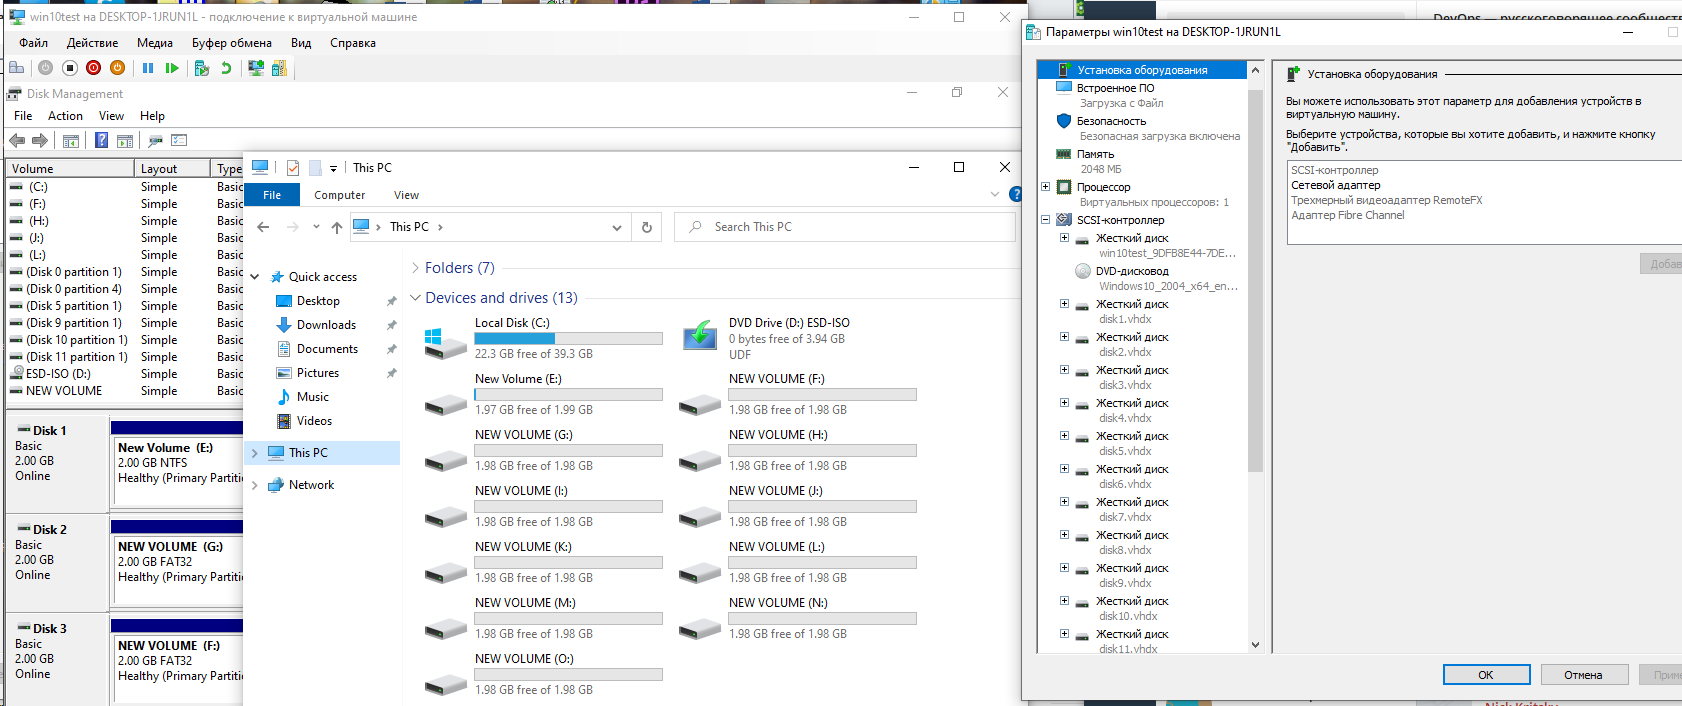The image size is (1682, 706).
Task: Click the Settings checklist icon in Disk Management toolbar
Action: pyautogui.click(x=179, y=140)
